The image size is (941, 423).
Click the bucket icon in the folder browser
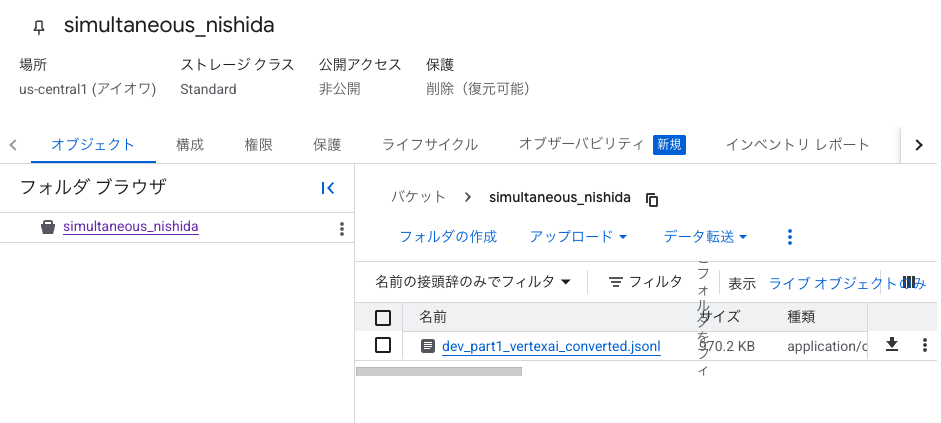[48, 227]
